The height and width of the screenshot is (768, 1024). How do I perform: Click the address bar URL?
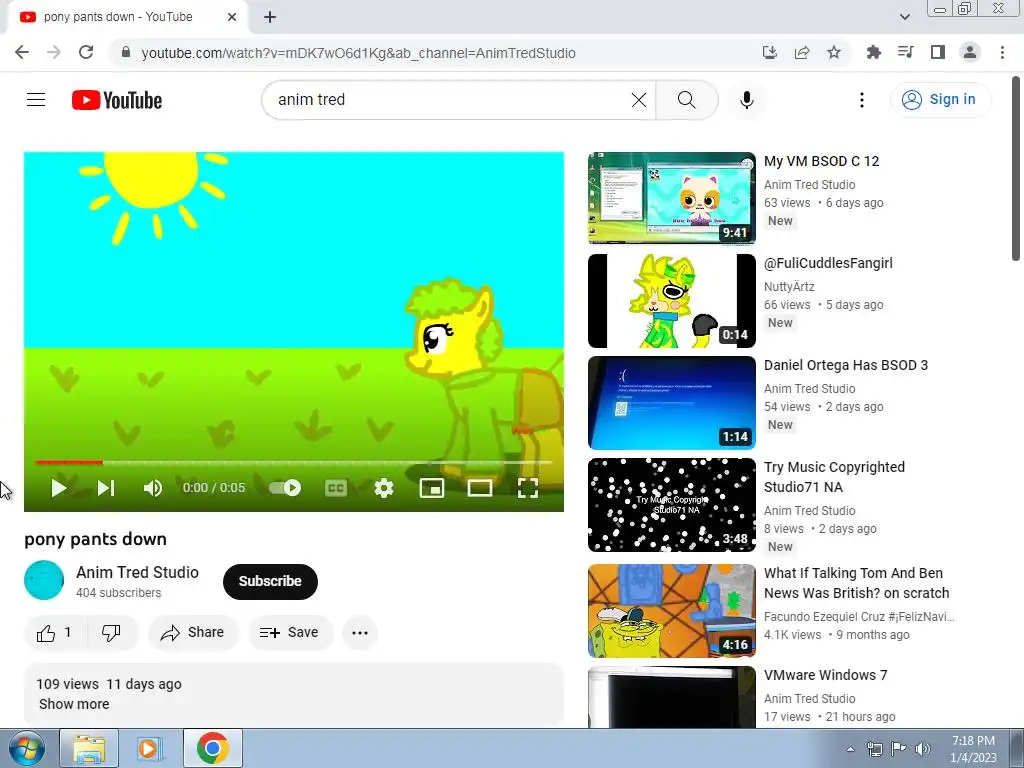[359, 54]
